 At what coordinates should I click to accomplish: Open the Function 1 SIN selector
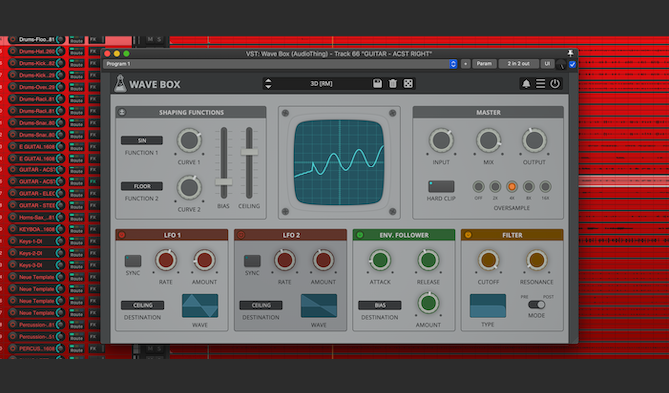[x=142, y=140]
